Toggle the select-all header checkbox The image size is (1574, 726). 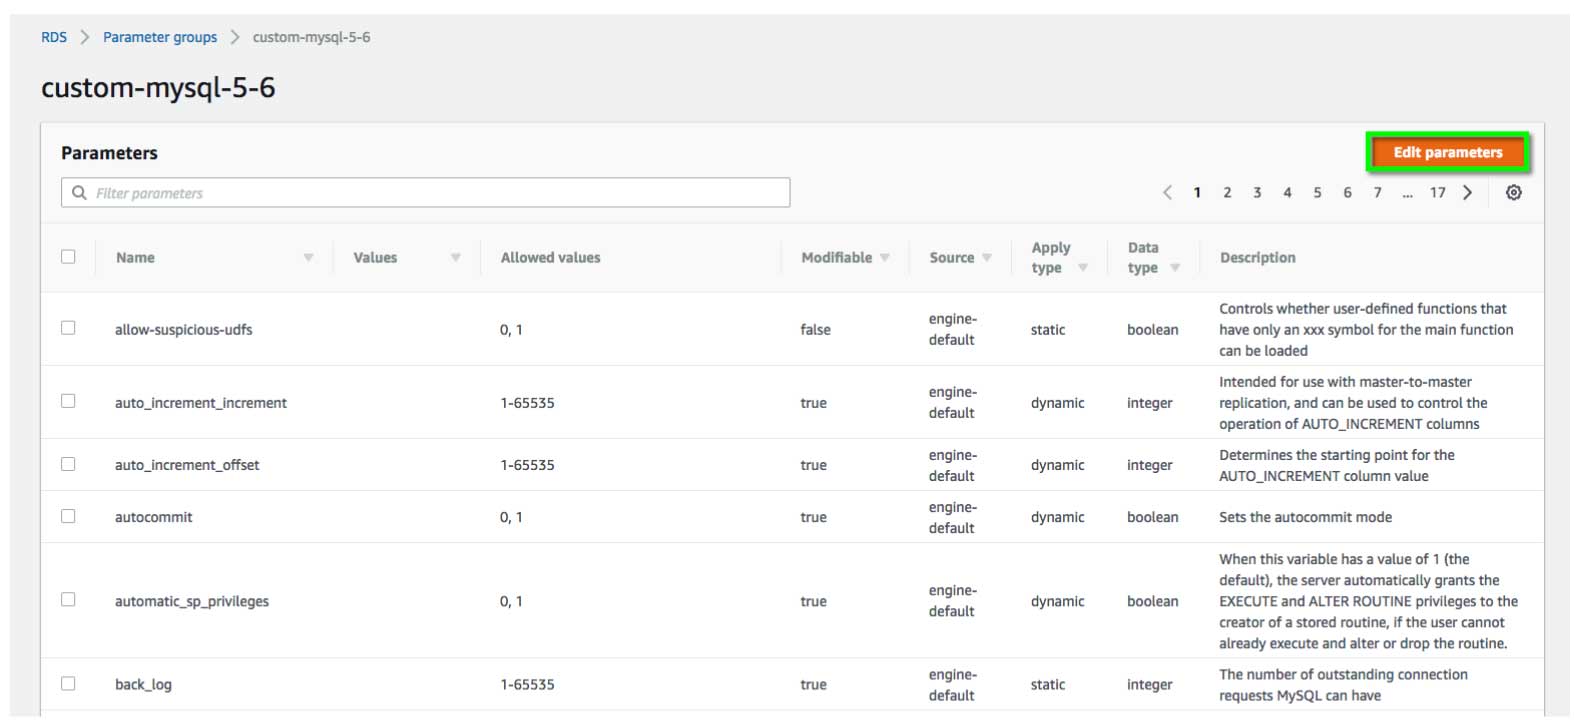pyautogui.click(x=68, y=257)
